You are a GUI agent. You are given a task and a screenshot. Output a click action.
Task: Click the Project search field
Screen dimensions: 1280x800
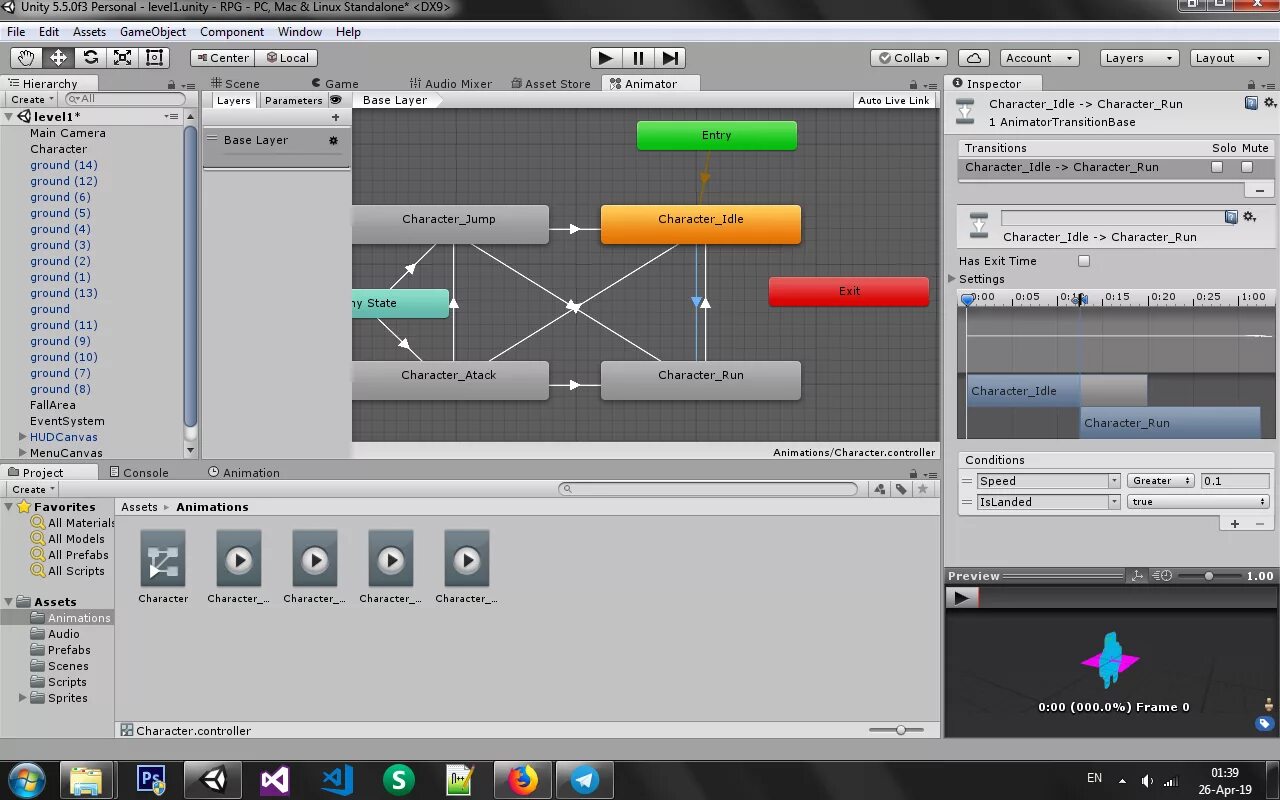click(x=708, y=489)
